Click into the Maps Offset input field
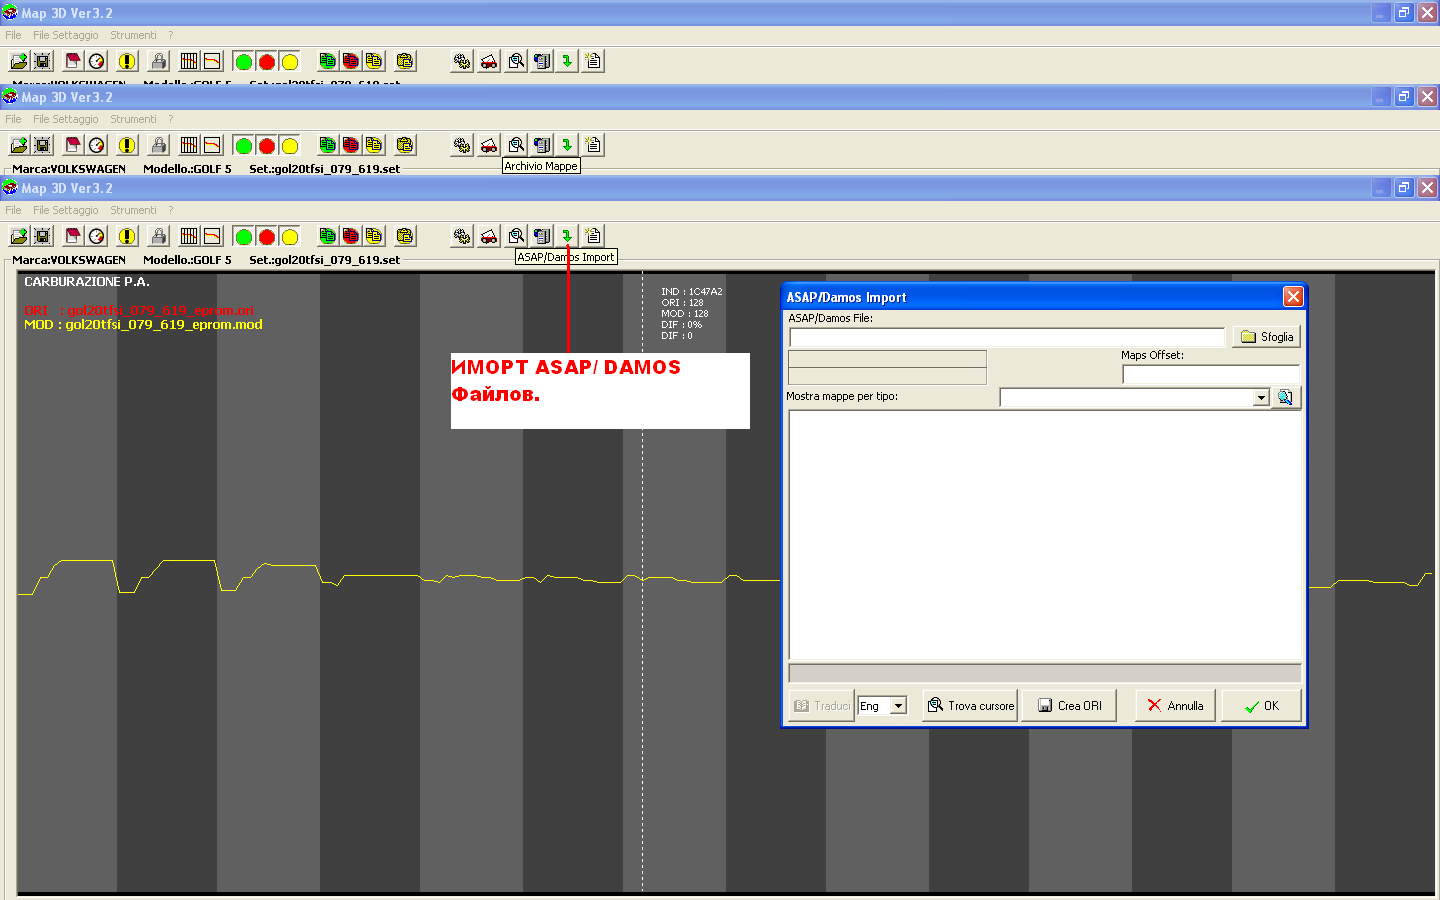 1210,375
